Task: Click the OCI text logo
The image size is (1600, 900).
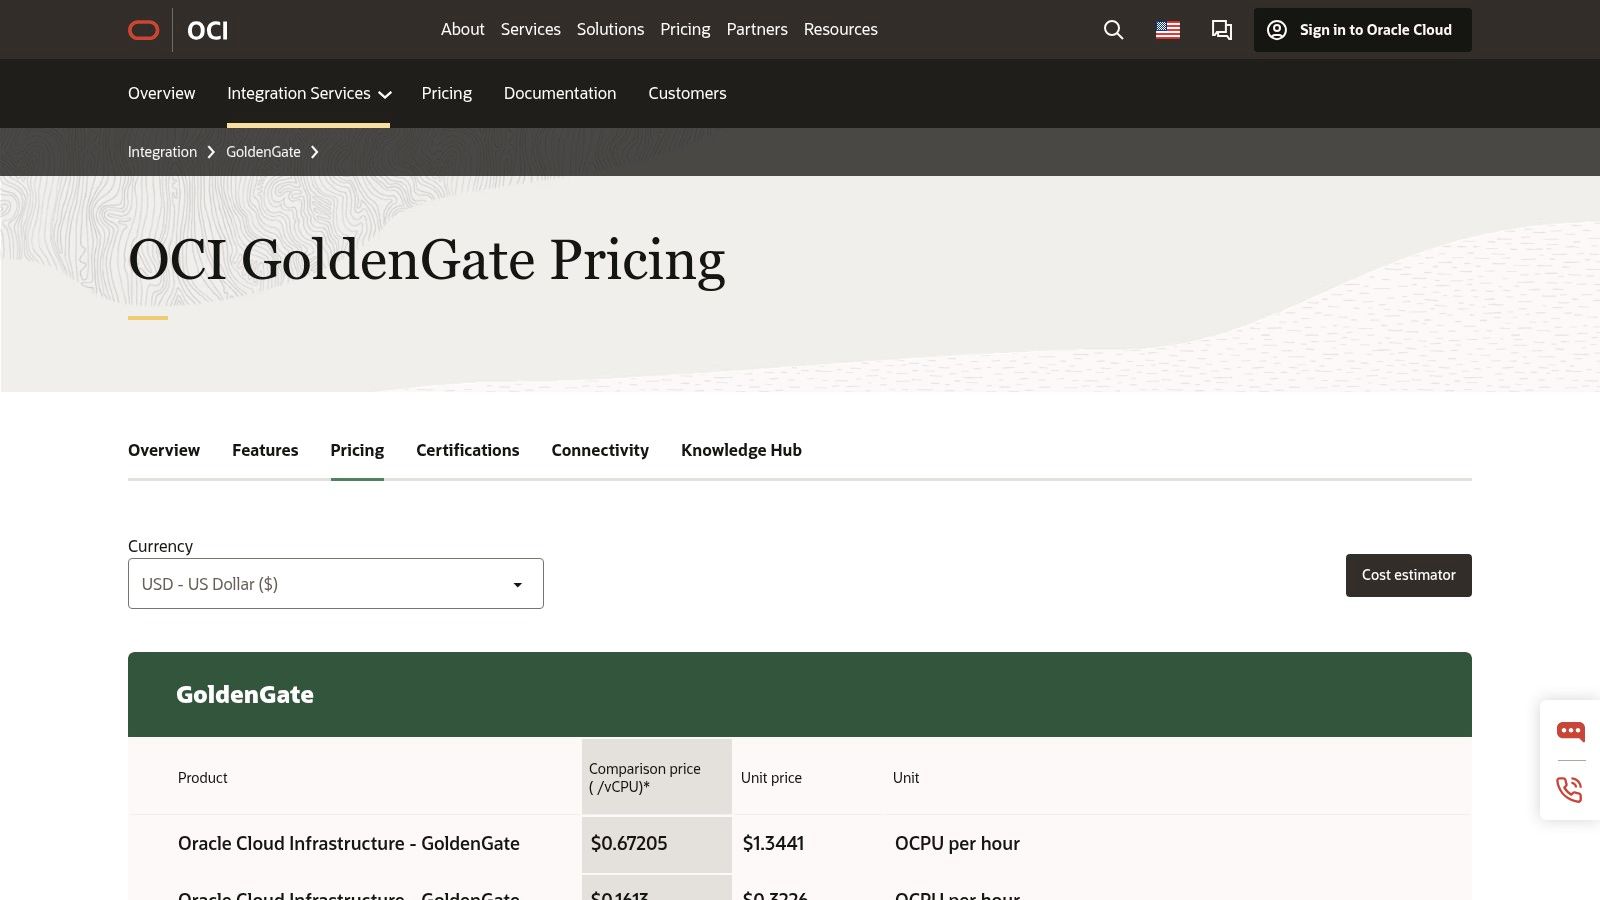Action: tap(208, 30)
